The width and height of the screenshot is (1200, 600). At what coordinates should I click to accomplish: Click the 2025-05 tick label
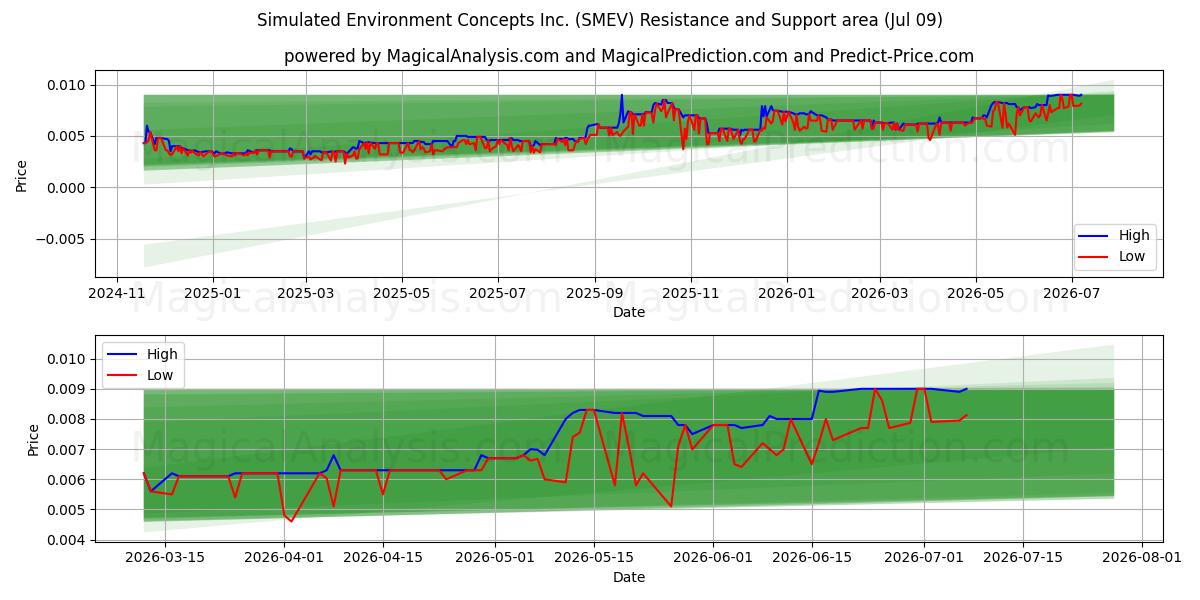click(x=401, y=292)
